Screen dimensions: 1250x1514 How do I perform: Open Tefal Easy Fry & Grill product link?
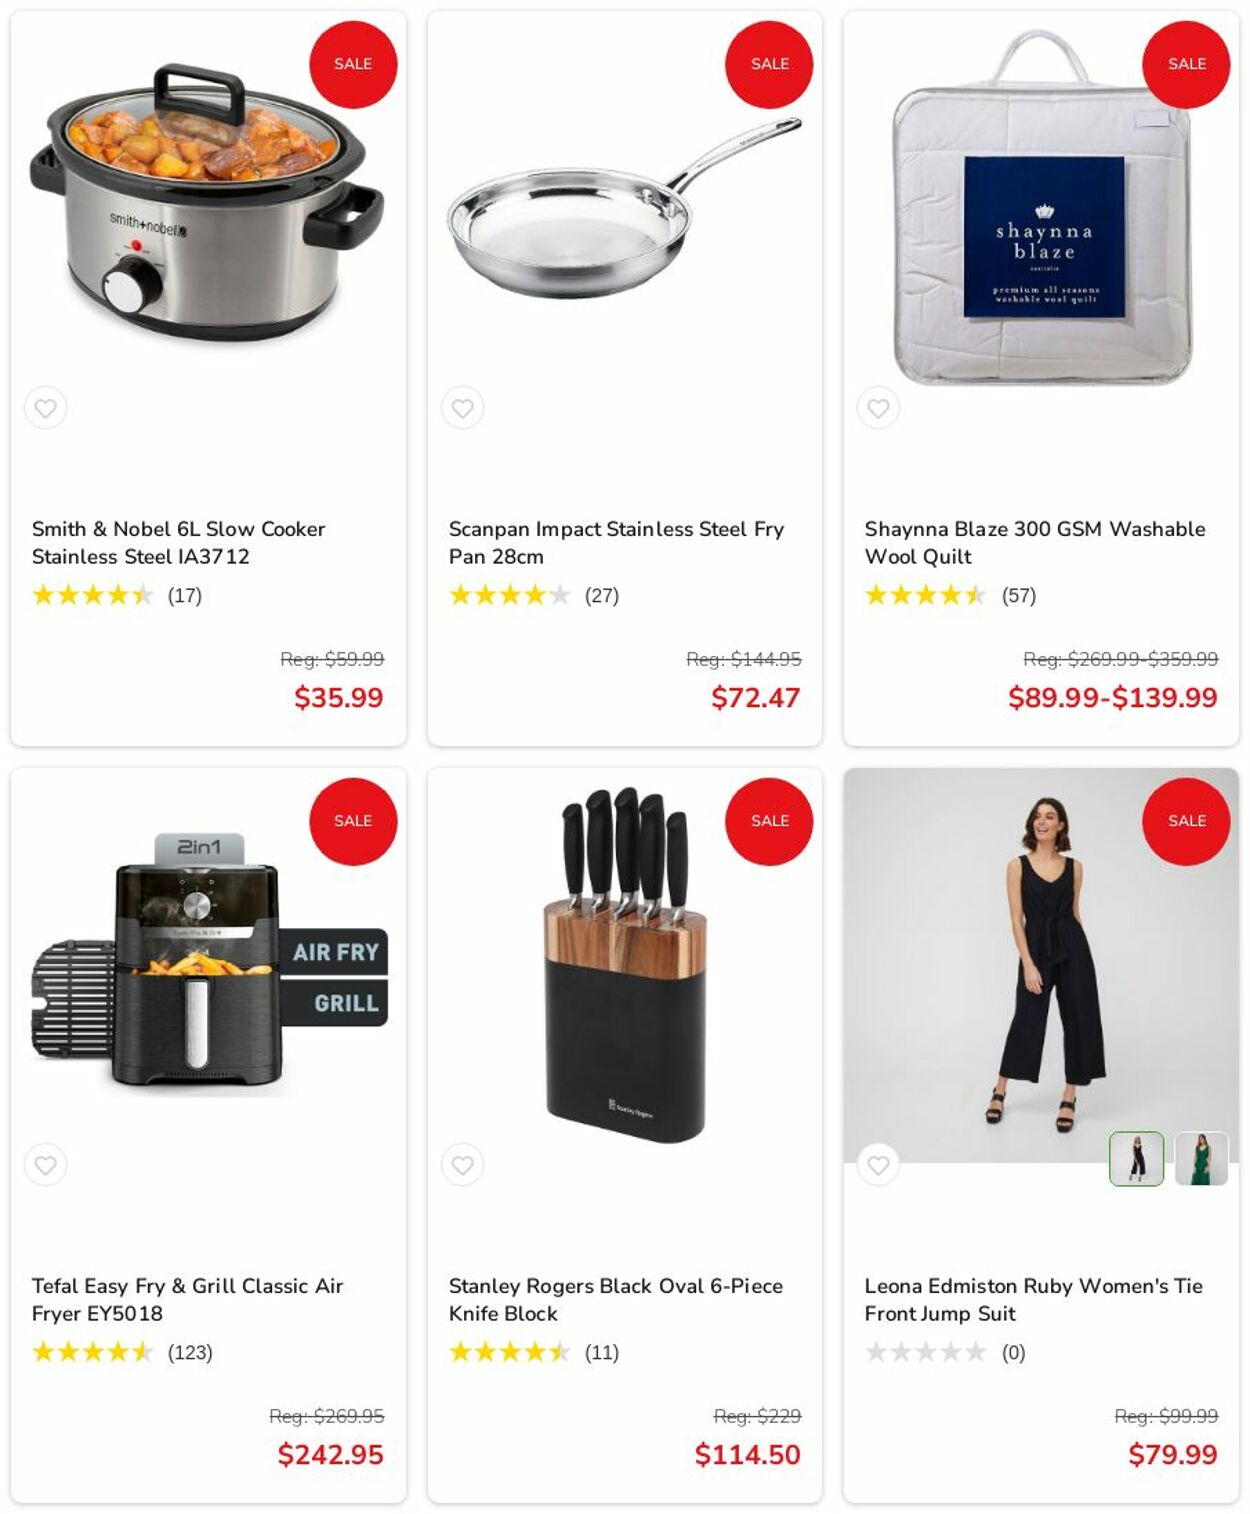(x=187, y=1300)
